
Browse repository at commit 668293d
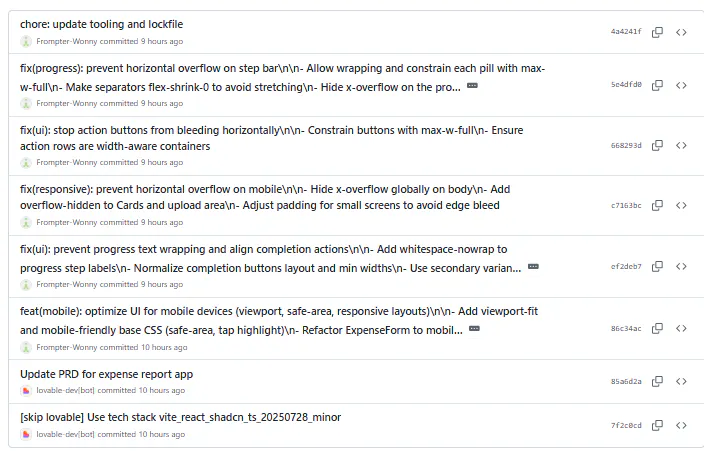[681, 145]
